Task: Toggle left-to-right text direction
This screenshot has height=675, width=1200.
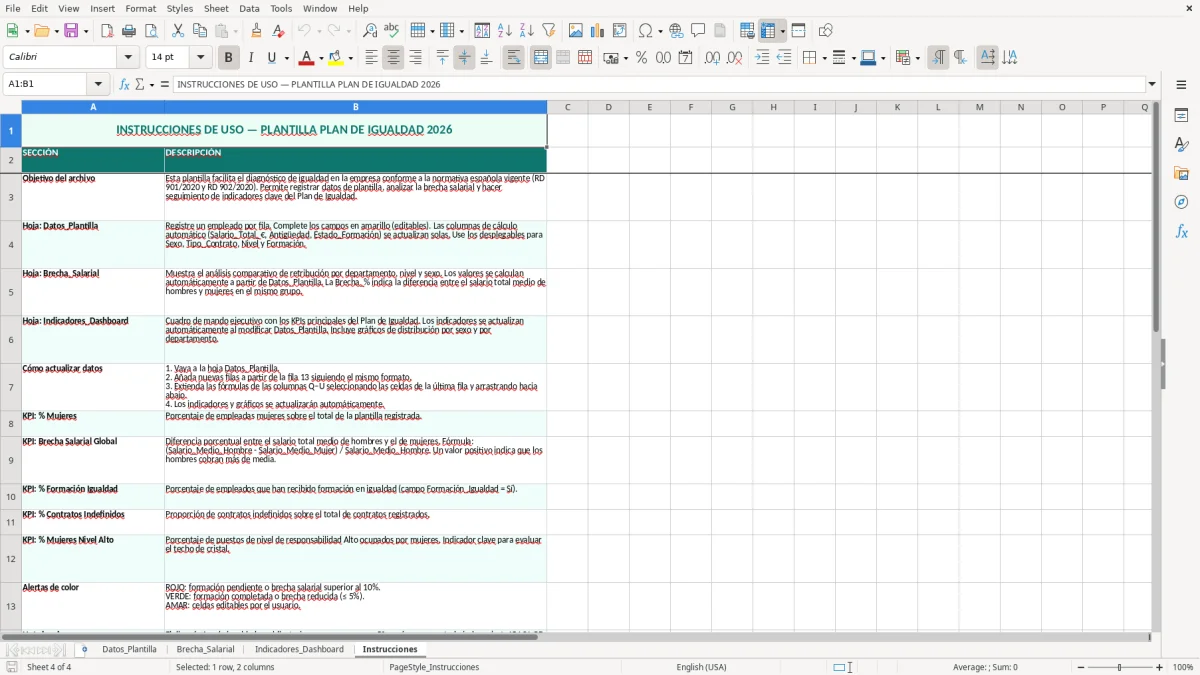Action: click(938, 58)
